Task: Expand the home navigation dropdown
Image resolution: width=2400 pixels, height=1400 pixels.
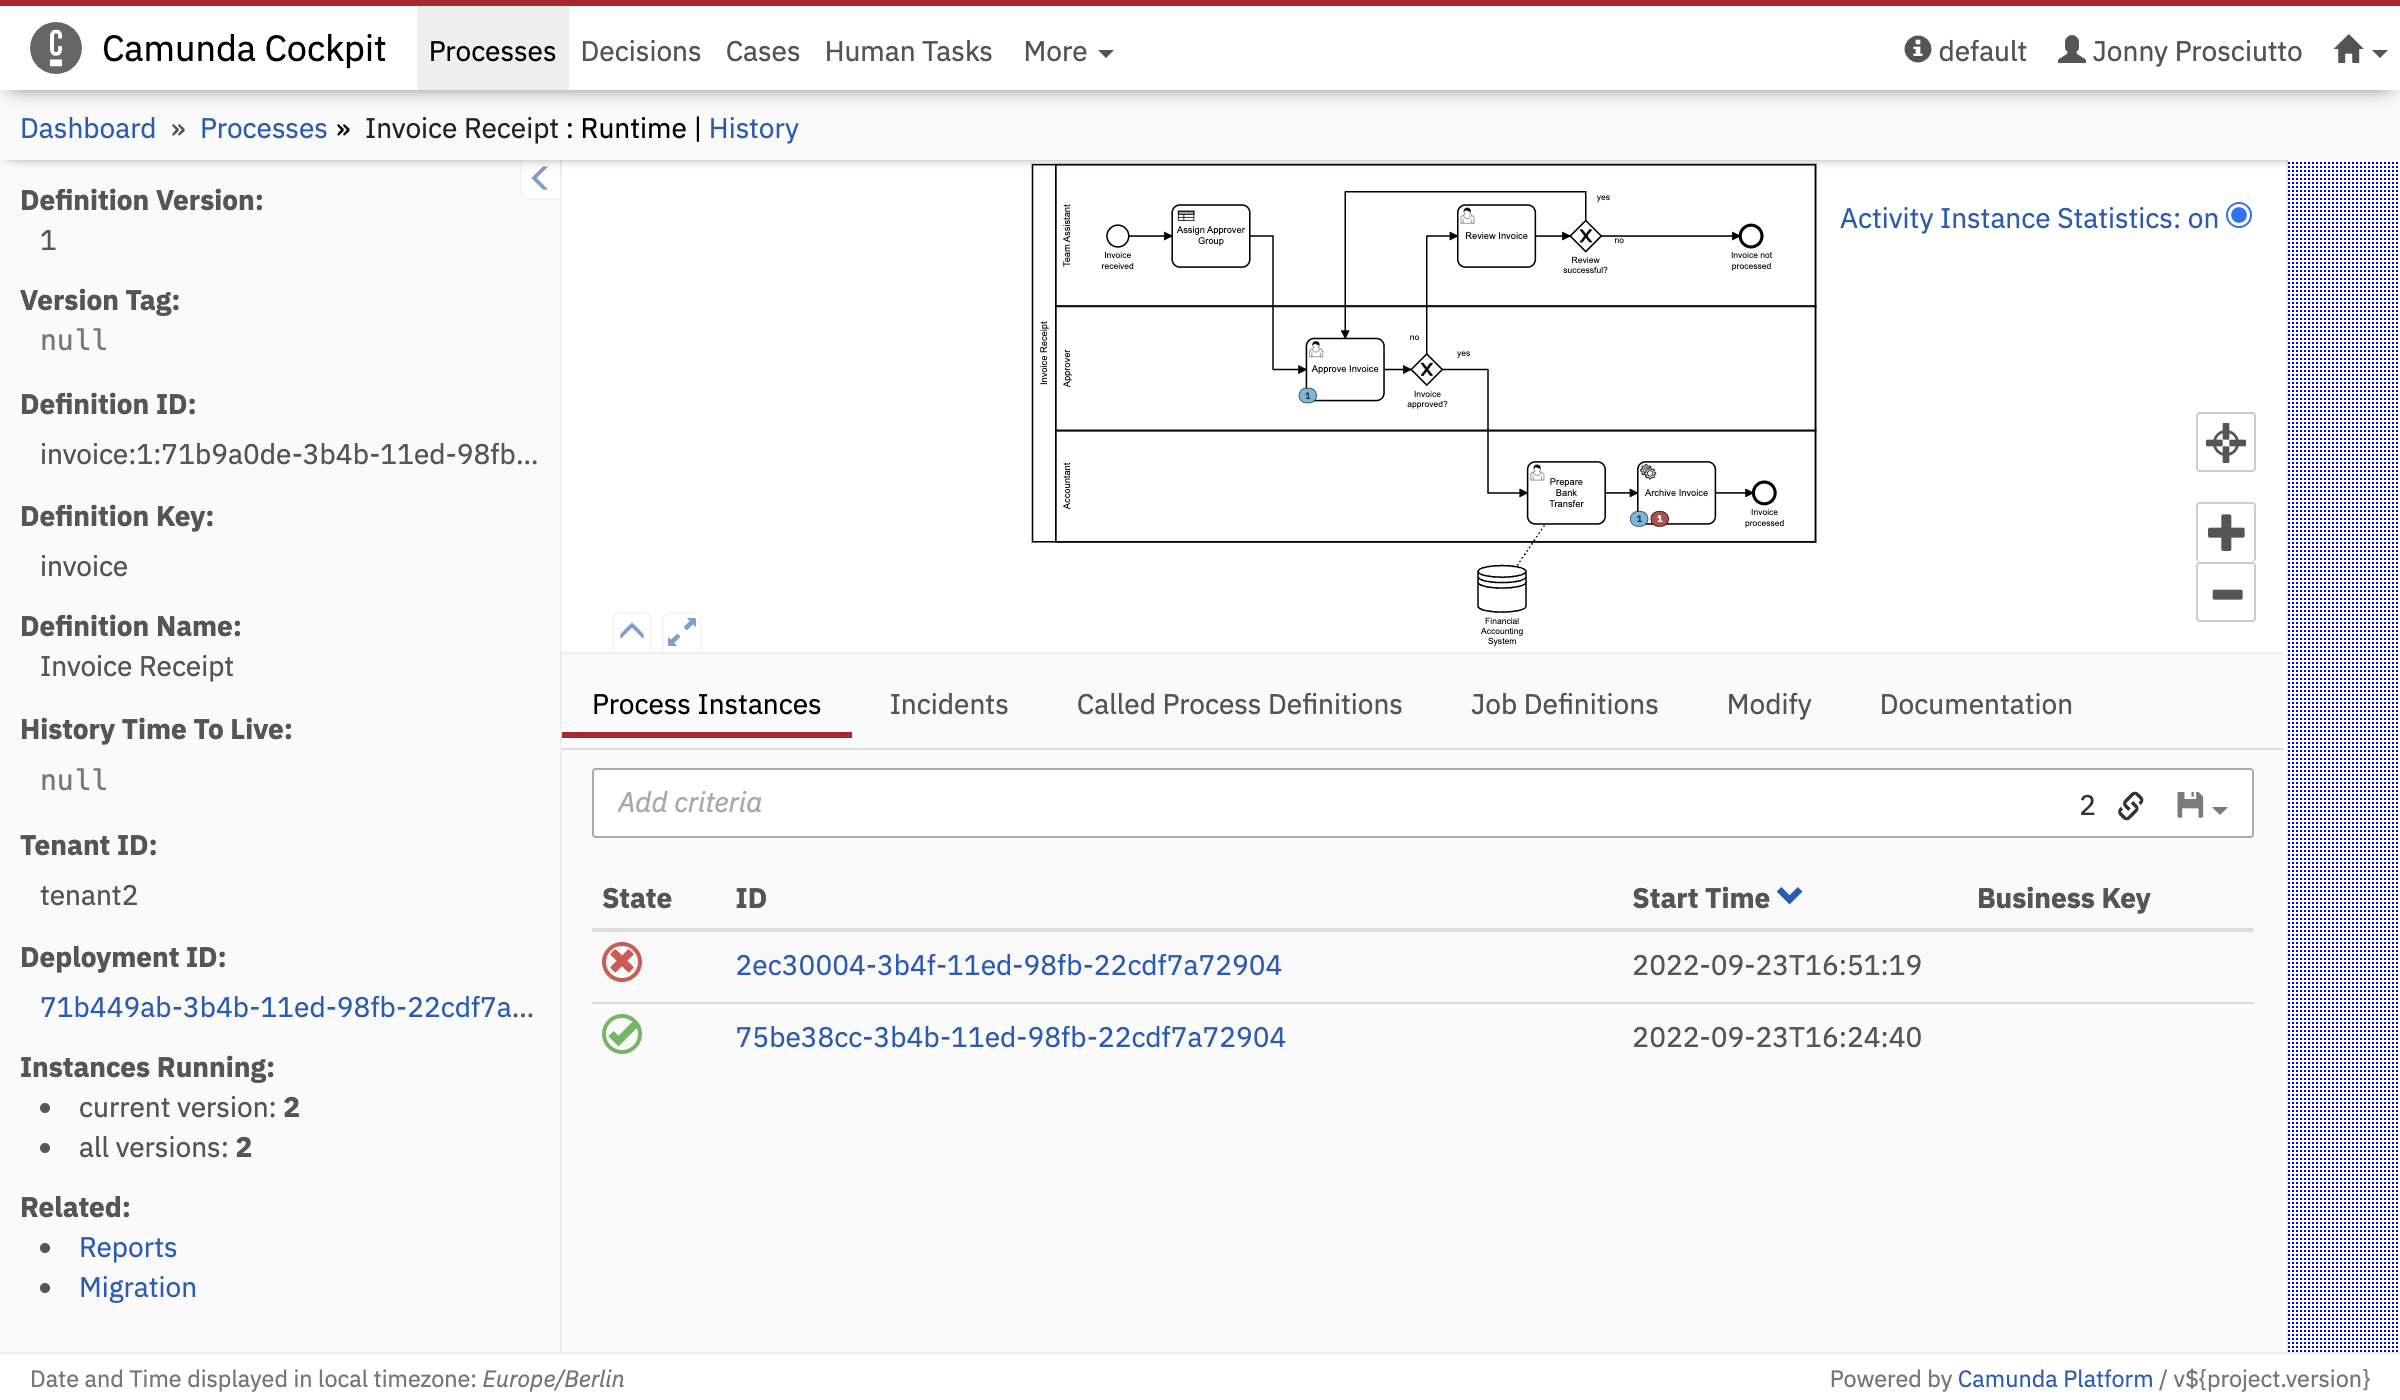Action: click(x=2359, y=51)
